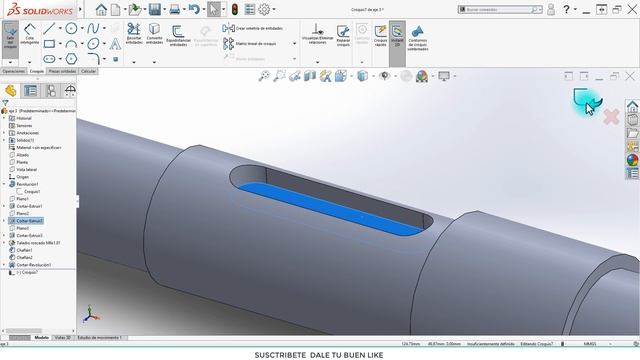Image resolution: width=640 pixels, height=360 pixels.
Task: Open dropdown arrow beside Circle tool
Action: 82,29
